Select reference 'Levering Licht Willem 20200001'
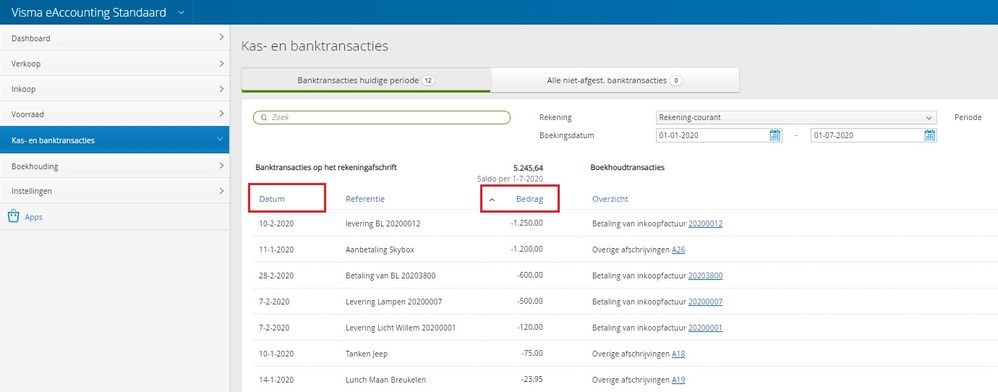This screenshot has width=998, height=392. click(x=400, y=328)
